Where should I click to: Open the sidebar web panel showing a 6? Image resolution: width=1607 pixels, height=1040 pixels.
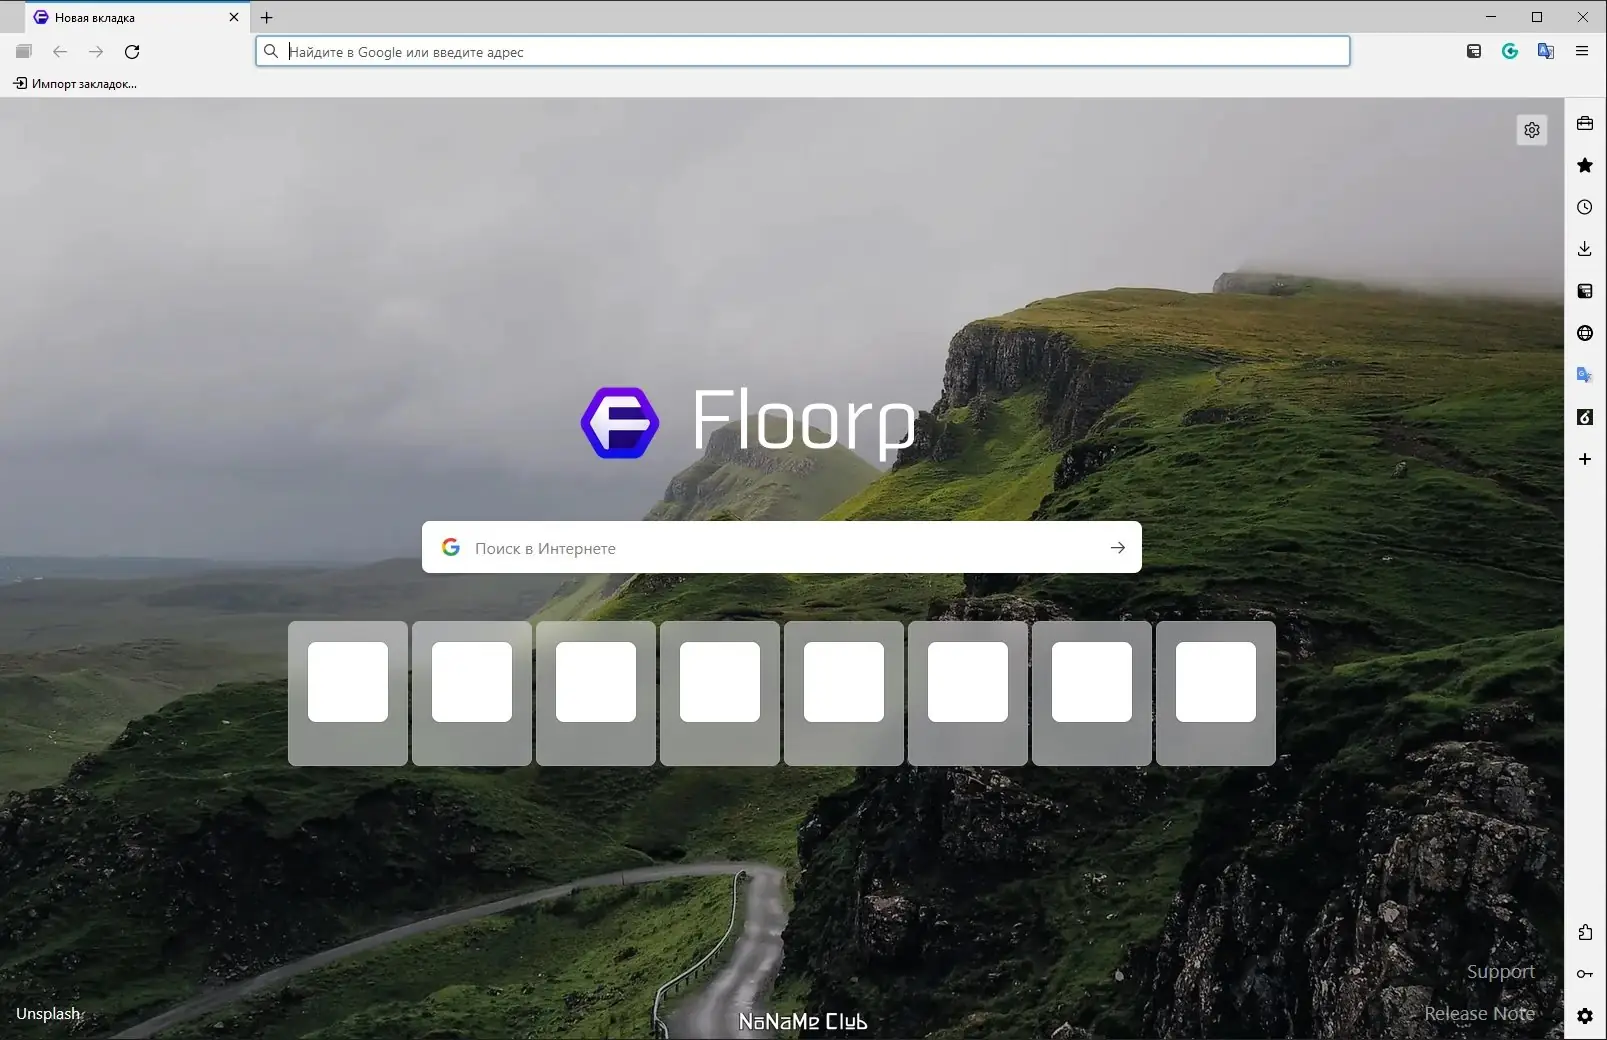[x=1585, y=417]
